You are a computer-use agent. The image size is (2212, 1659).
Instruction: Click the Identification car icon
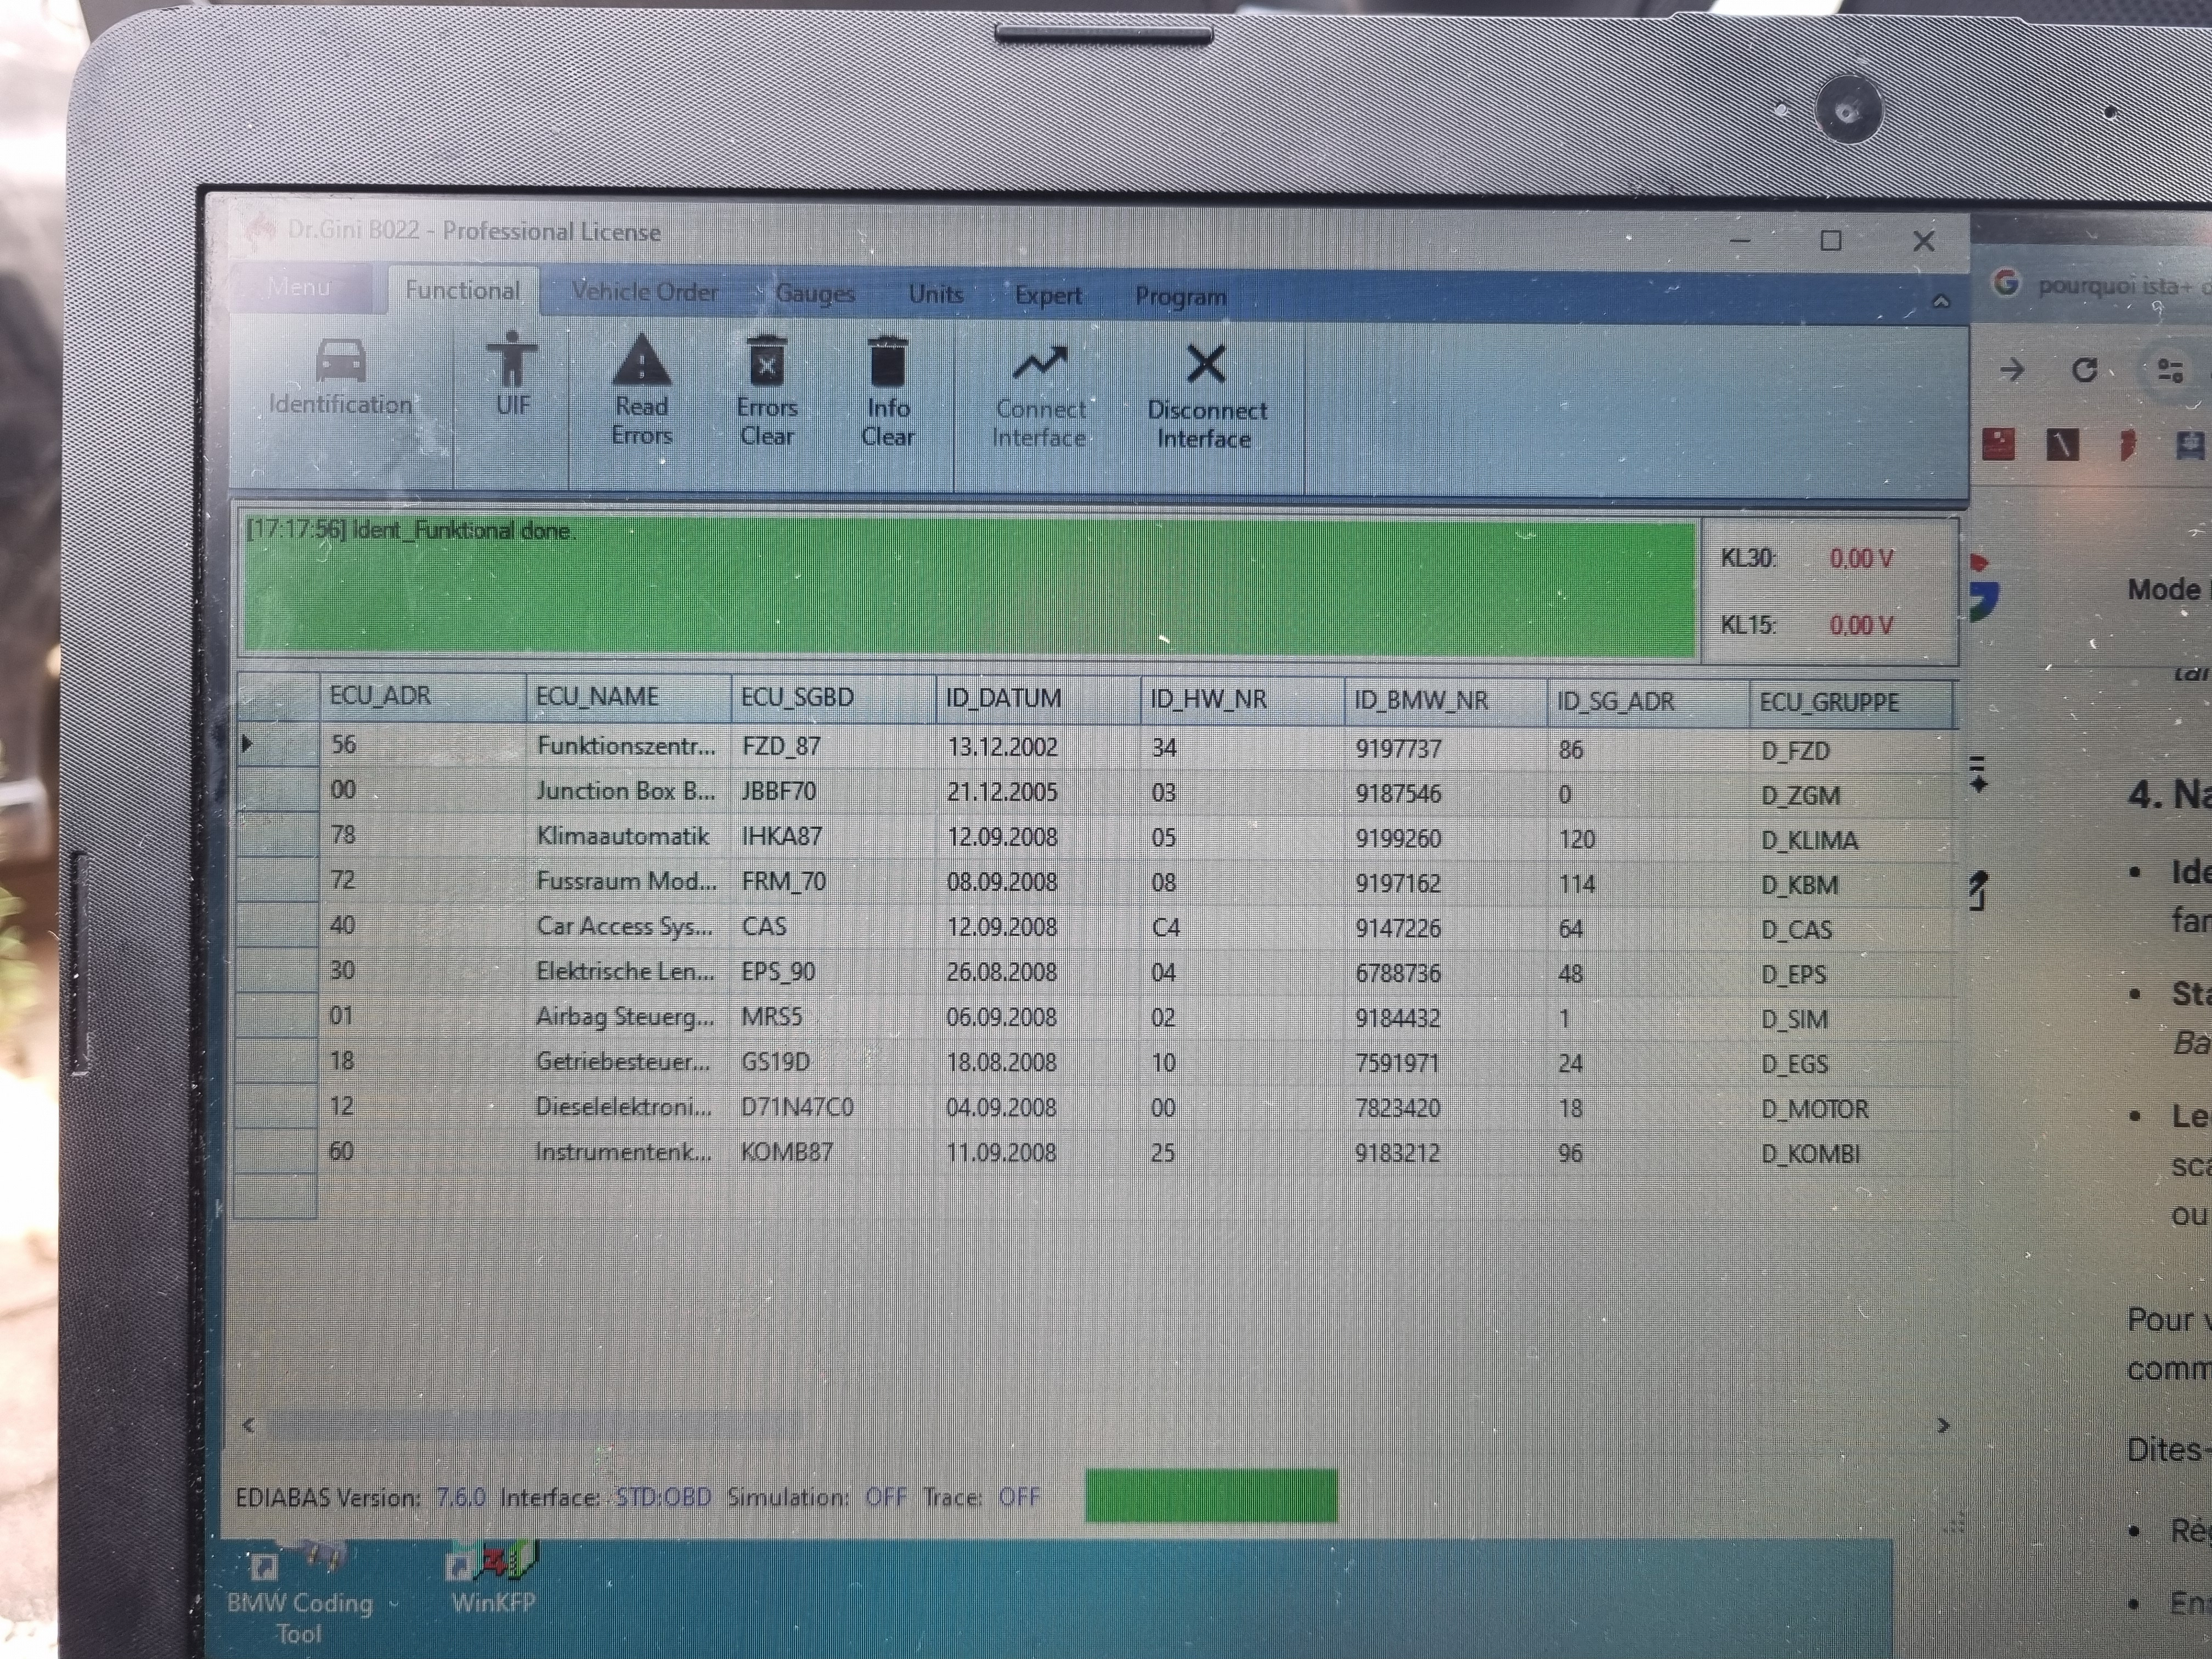(x=340, y=360)
